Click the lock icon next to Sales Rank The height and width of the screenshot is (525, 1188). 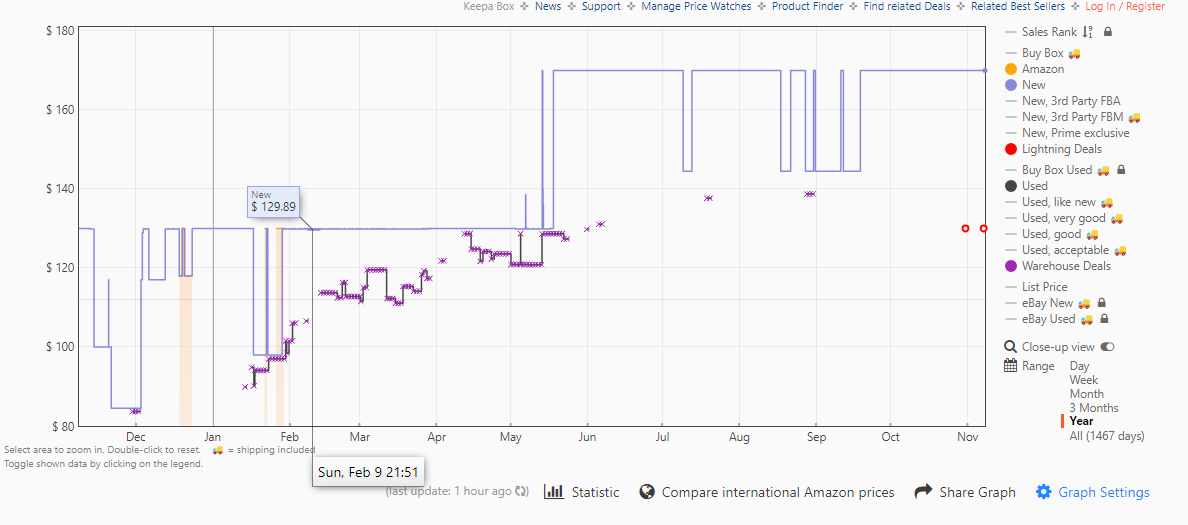pos(1108,32)
